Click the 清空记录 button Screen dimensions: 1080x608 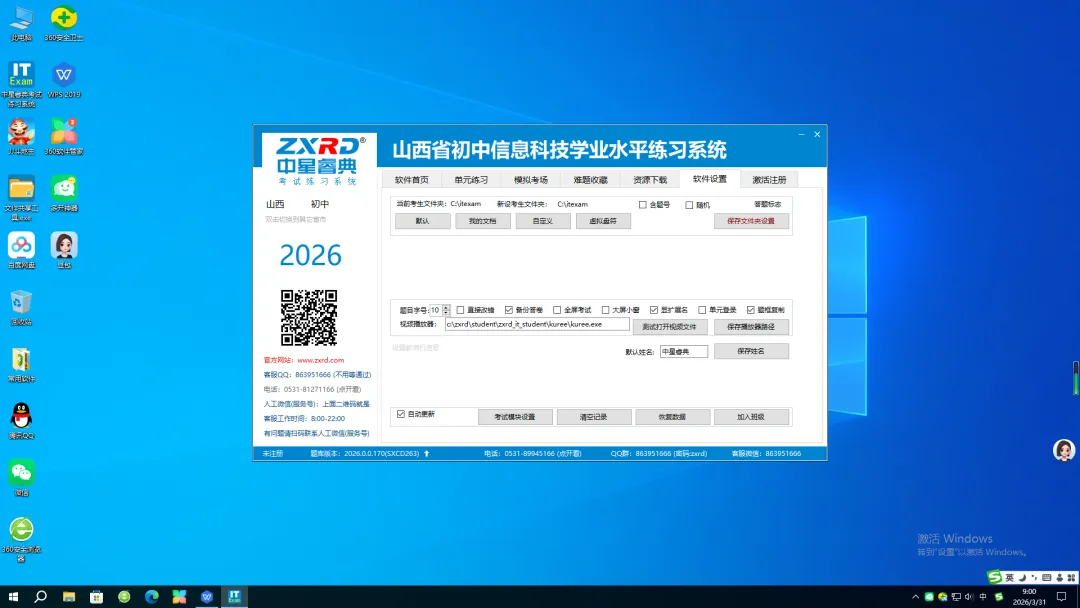tap(594, 417)
